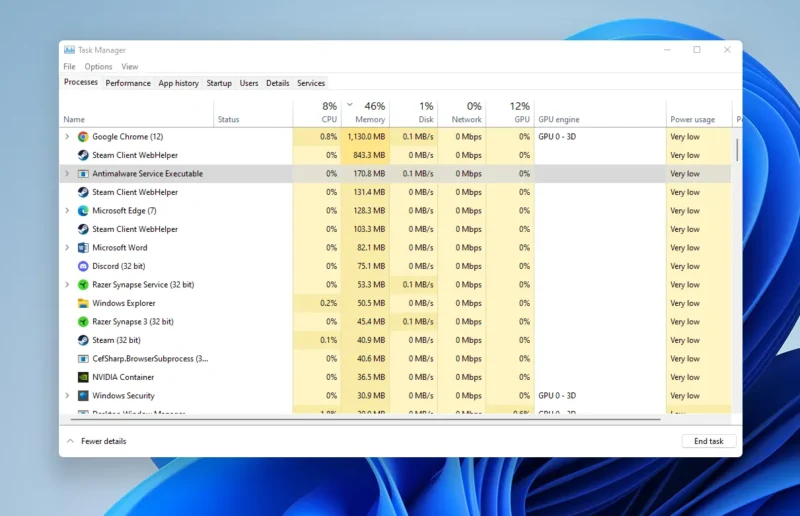The width and height of the screenshot is (800, 516).
Task: Sort by the Power usage column header
Action: 699,113
